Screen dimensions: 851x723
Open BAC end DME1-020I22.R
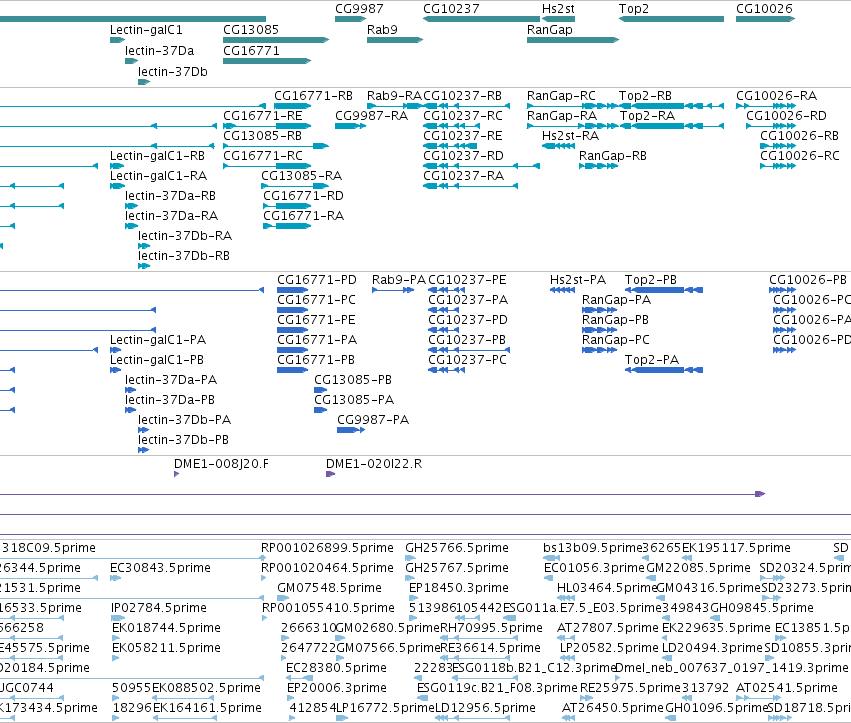(x=374, y=464)
